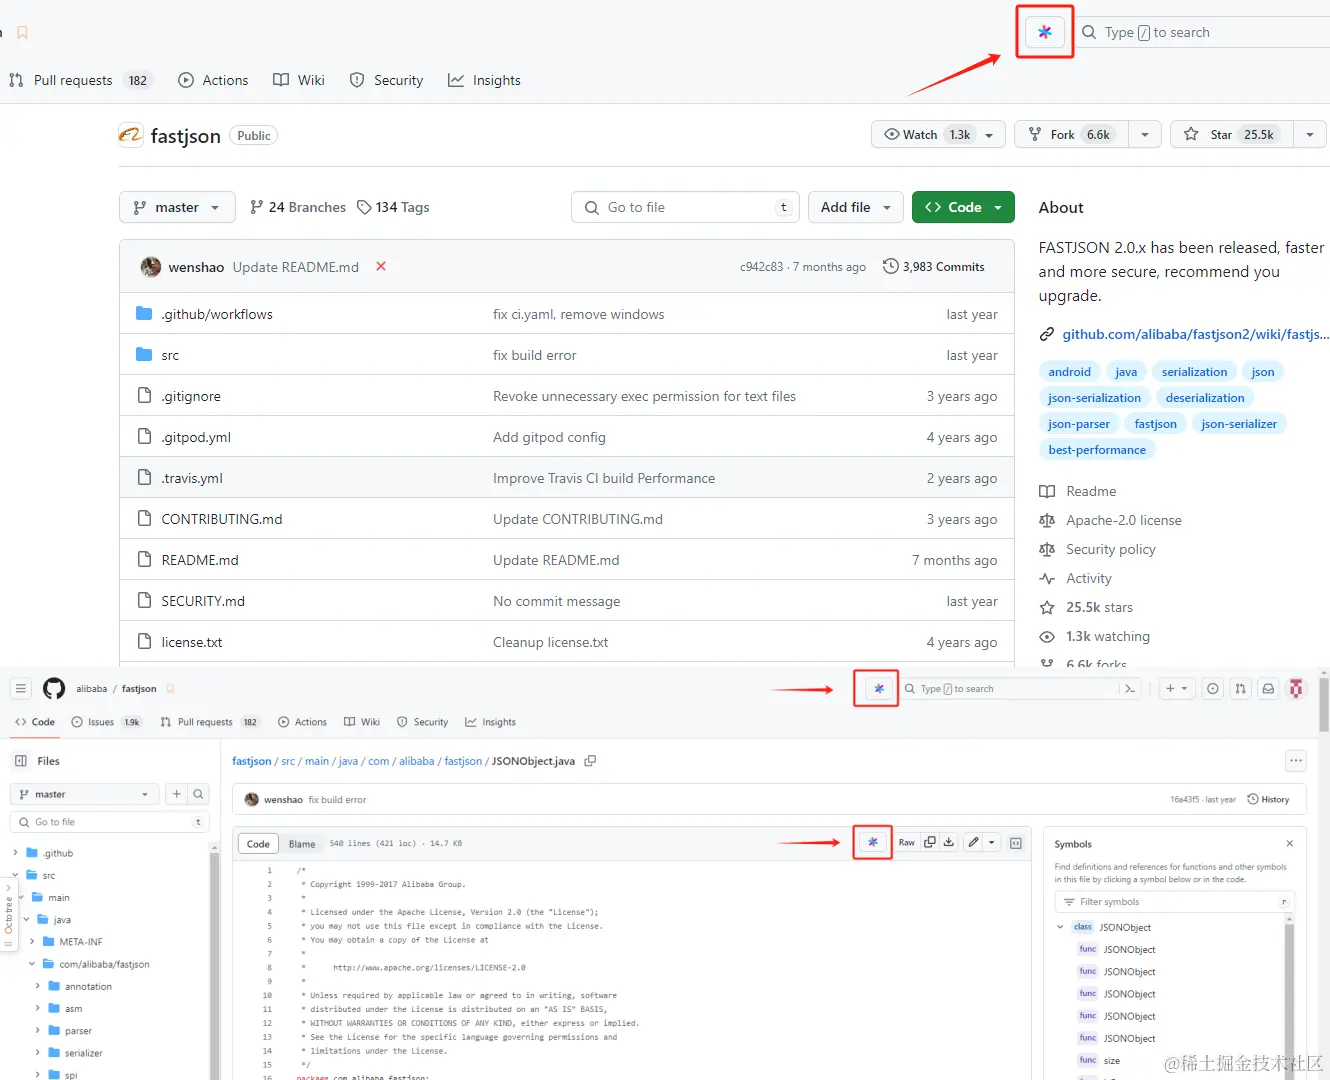View your pull requests via the top bar icon
The width and height of the screenshot is (1330, 1080).
coord(1240,688)
